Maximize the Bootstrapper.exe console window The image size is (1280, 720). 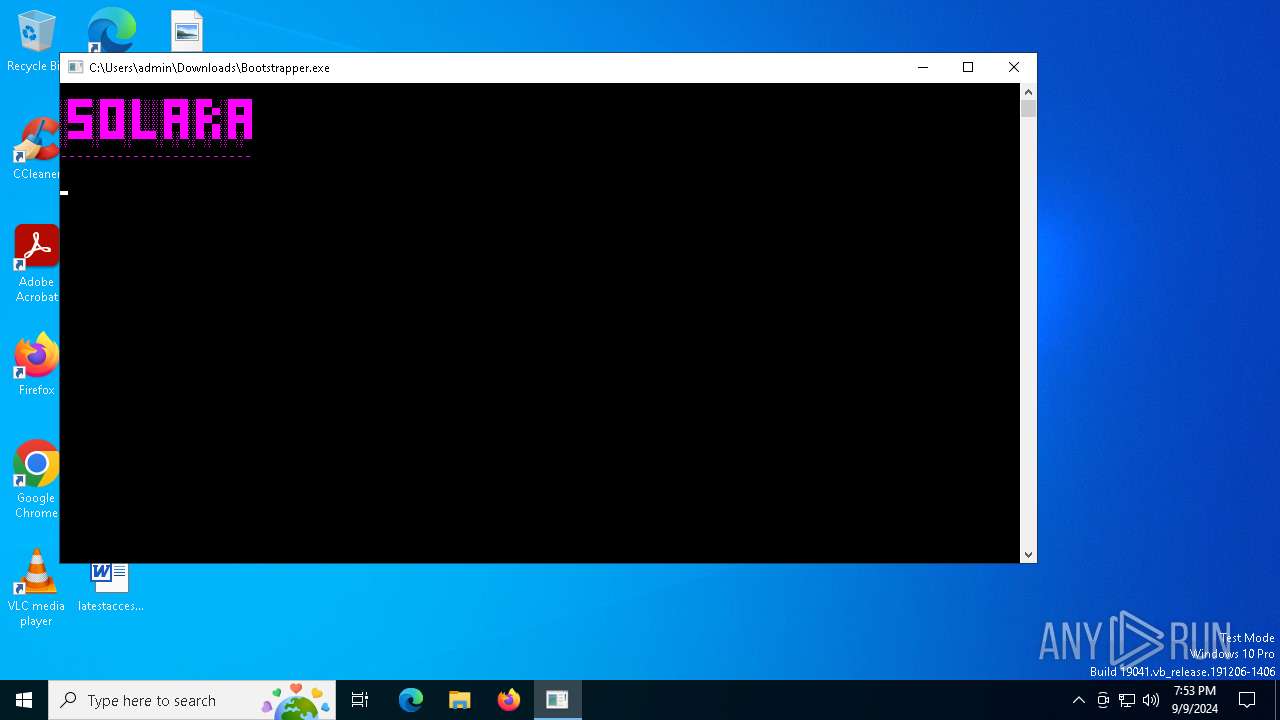click(968, 67)
